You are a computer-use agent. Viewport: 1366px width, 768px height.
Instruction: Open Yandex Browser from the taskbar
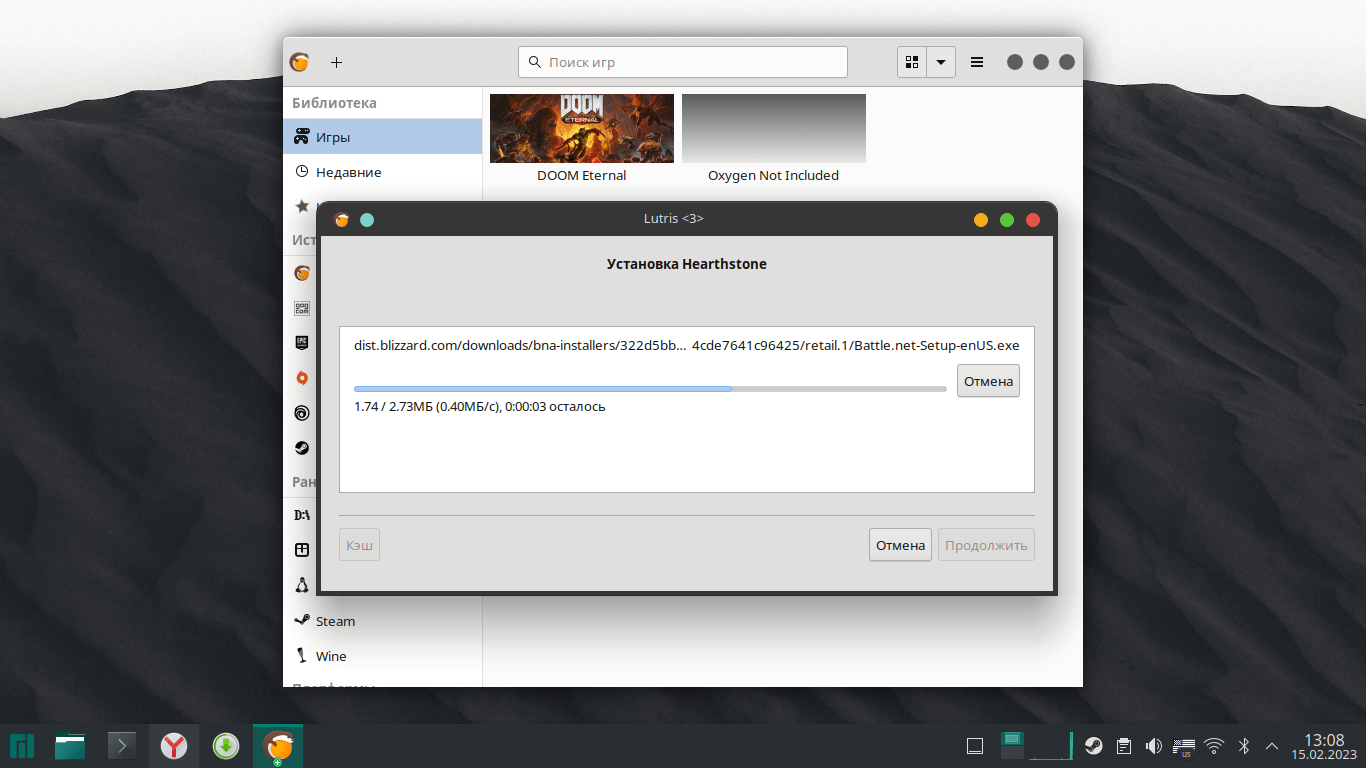(174, 746)
